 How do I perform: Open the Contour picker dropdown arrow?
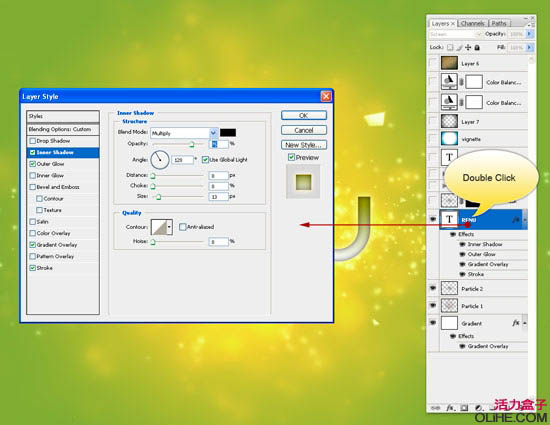tap(169, 227)
